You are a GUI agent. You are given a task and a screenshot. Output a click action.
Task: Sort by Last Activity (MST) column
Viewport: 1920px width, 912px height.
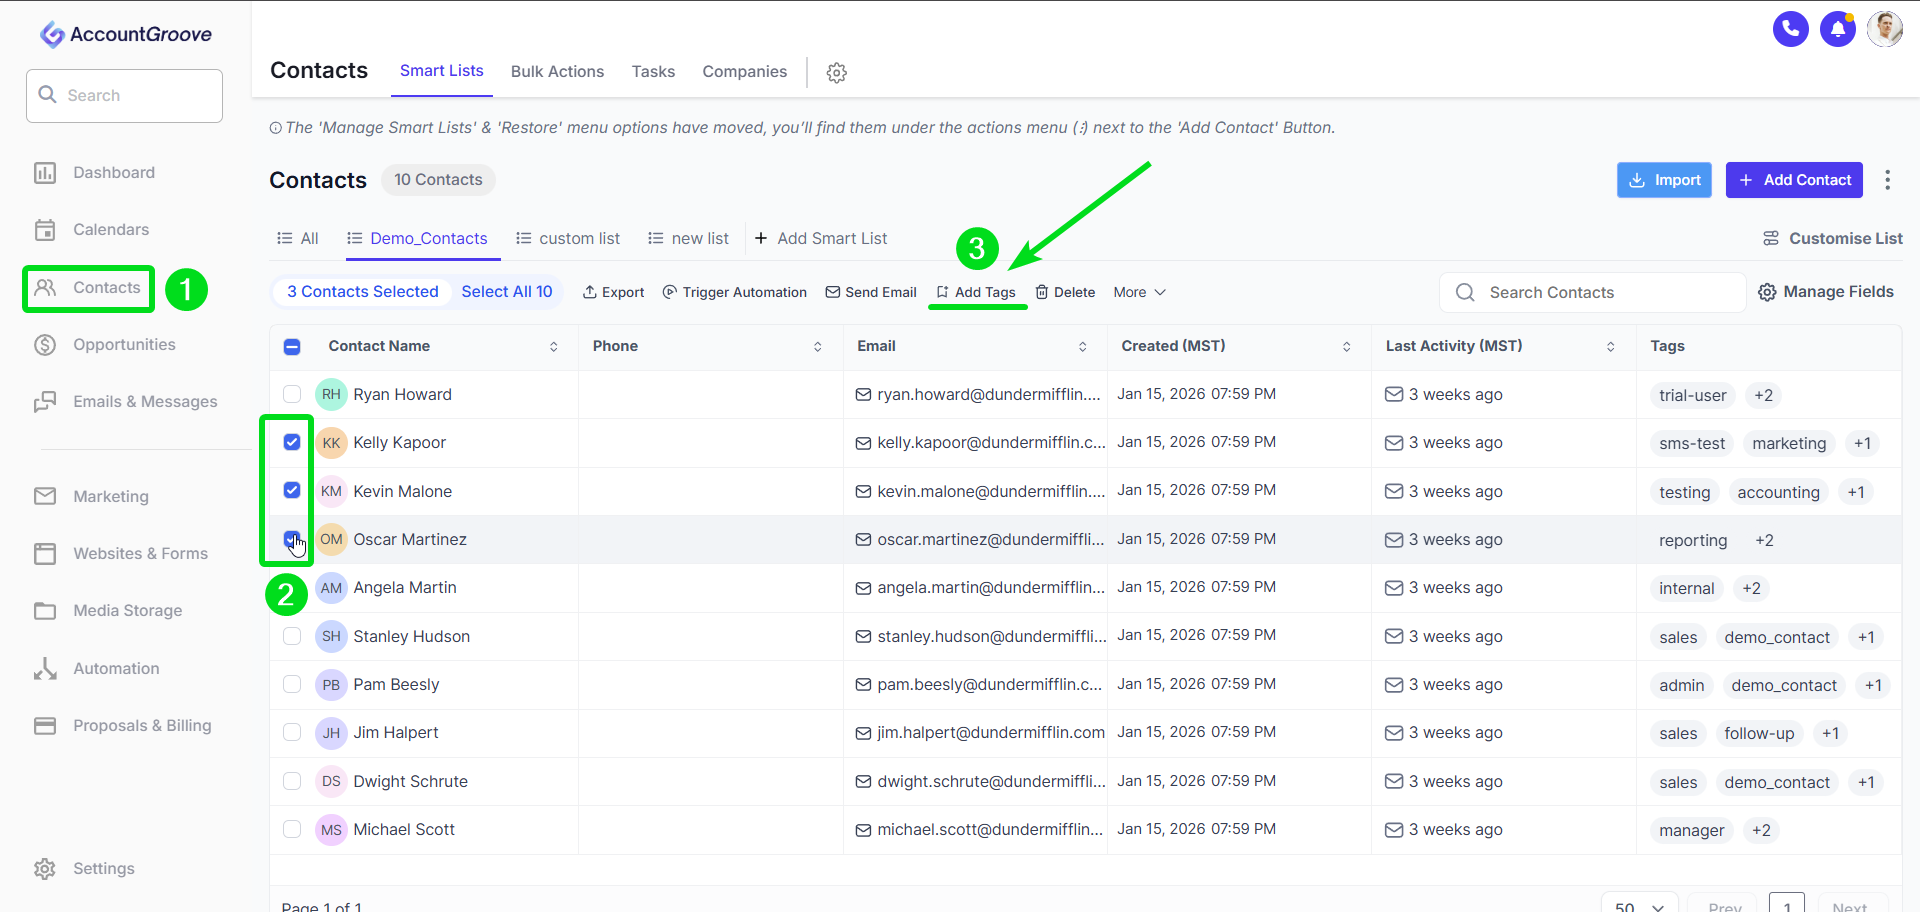point(1611,347)
